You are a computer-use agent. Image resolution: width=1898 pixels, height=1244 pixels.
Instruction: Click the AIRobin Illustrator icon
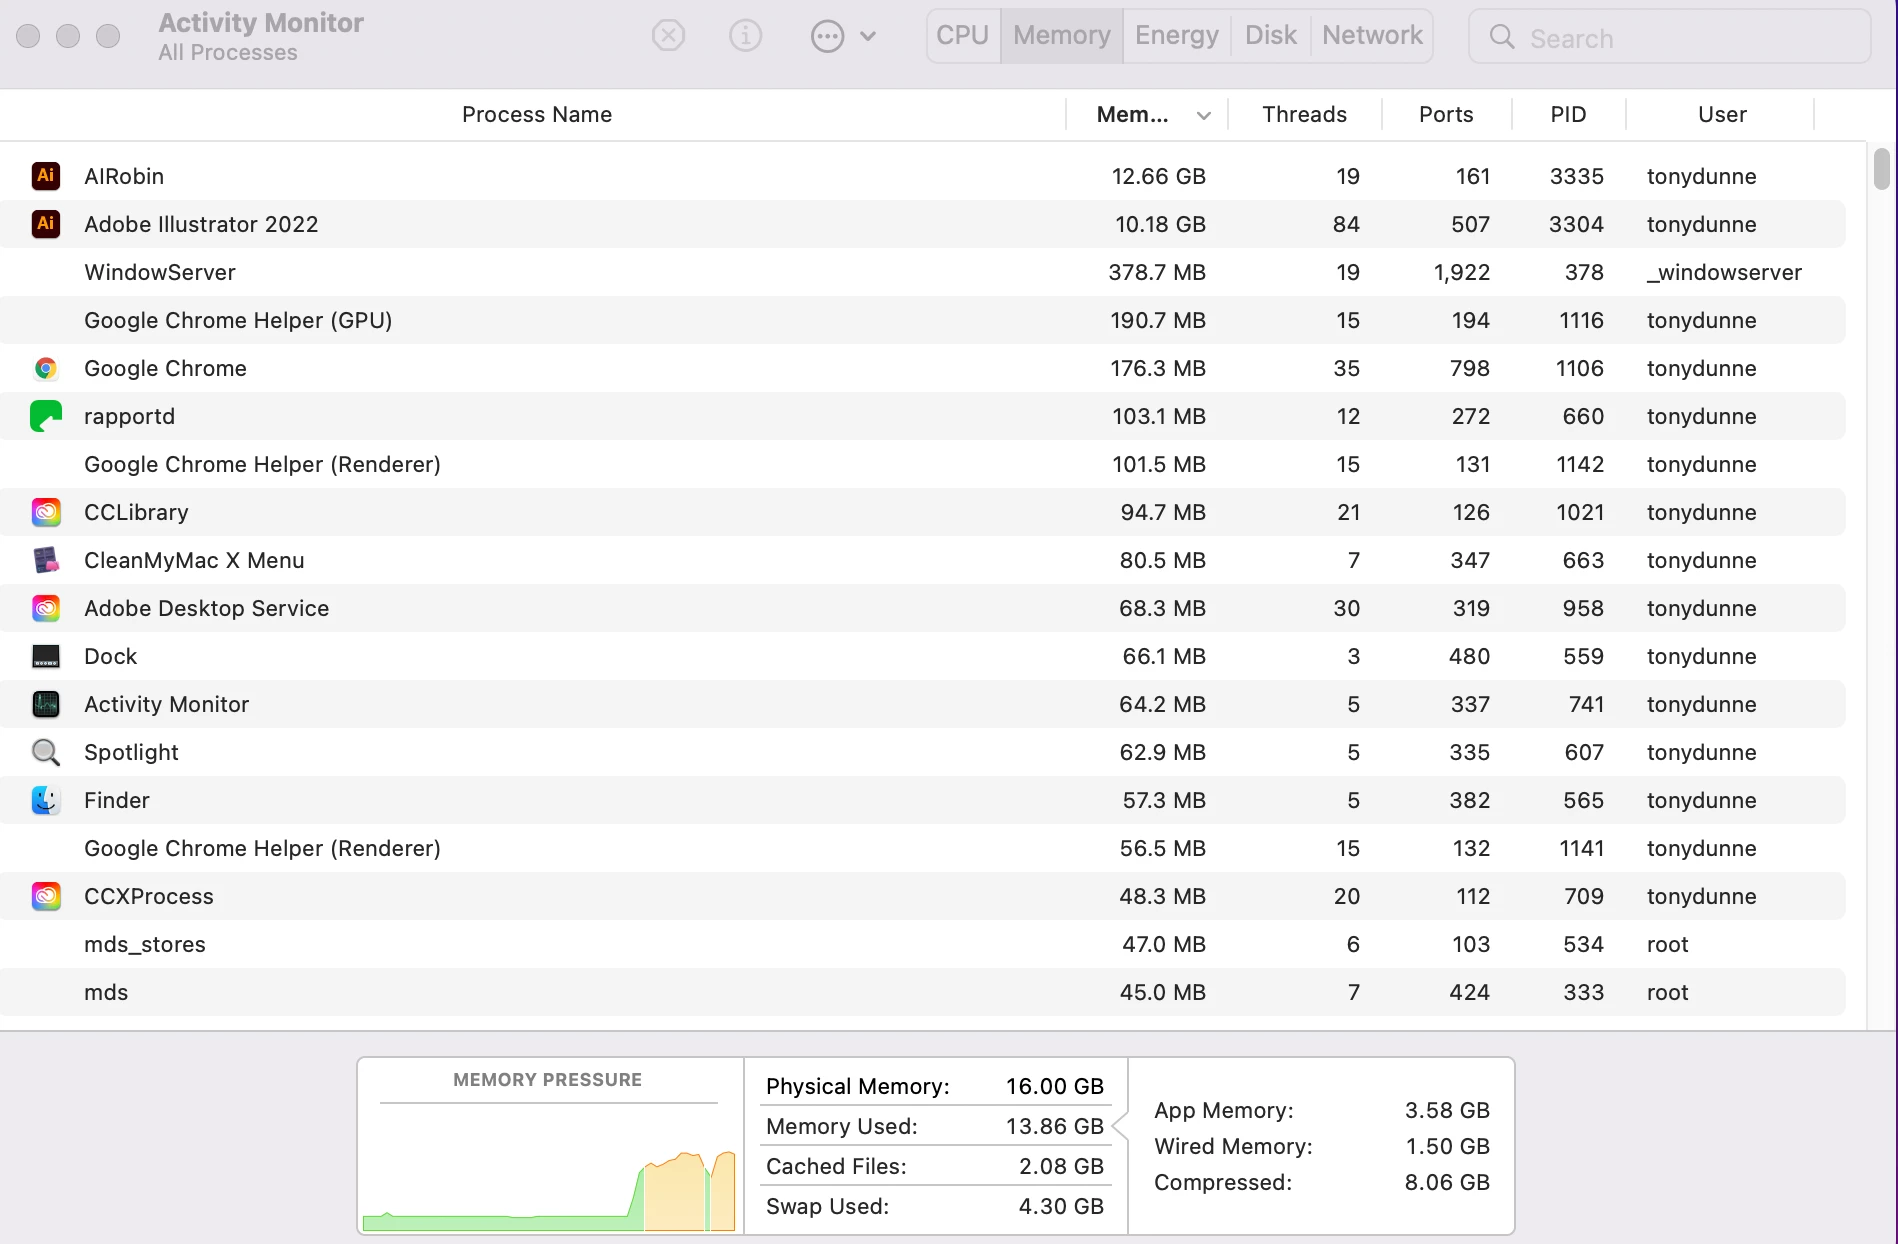point(46,175)
